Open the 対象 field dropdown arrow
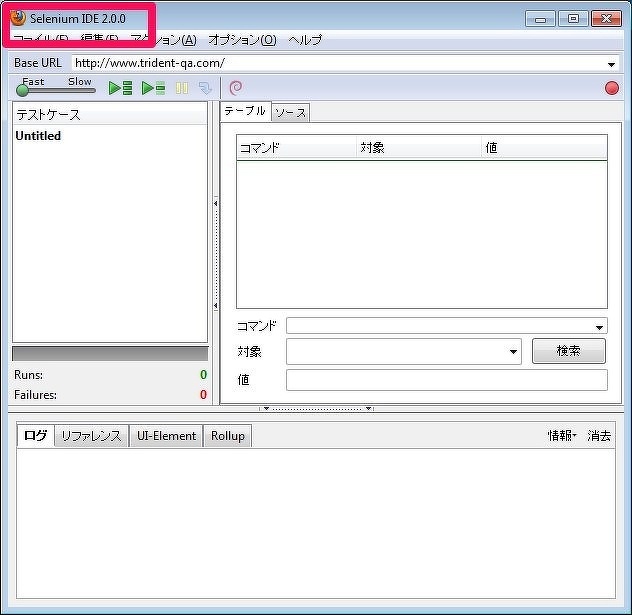This screenshot has width=632, height=615. (514, 352)
